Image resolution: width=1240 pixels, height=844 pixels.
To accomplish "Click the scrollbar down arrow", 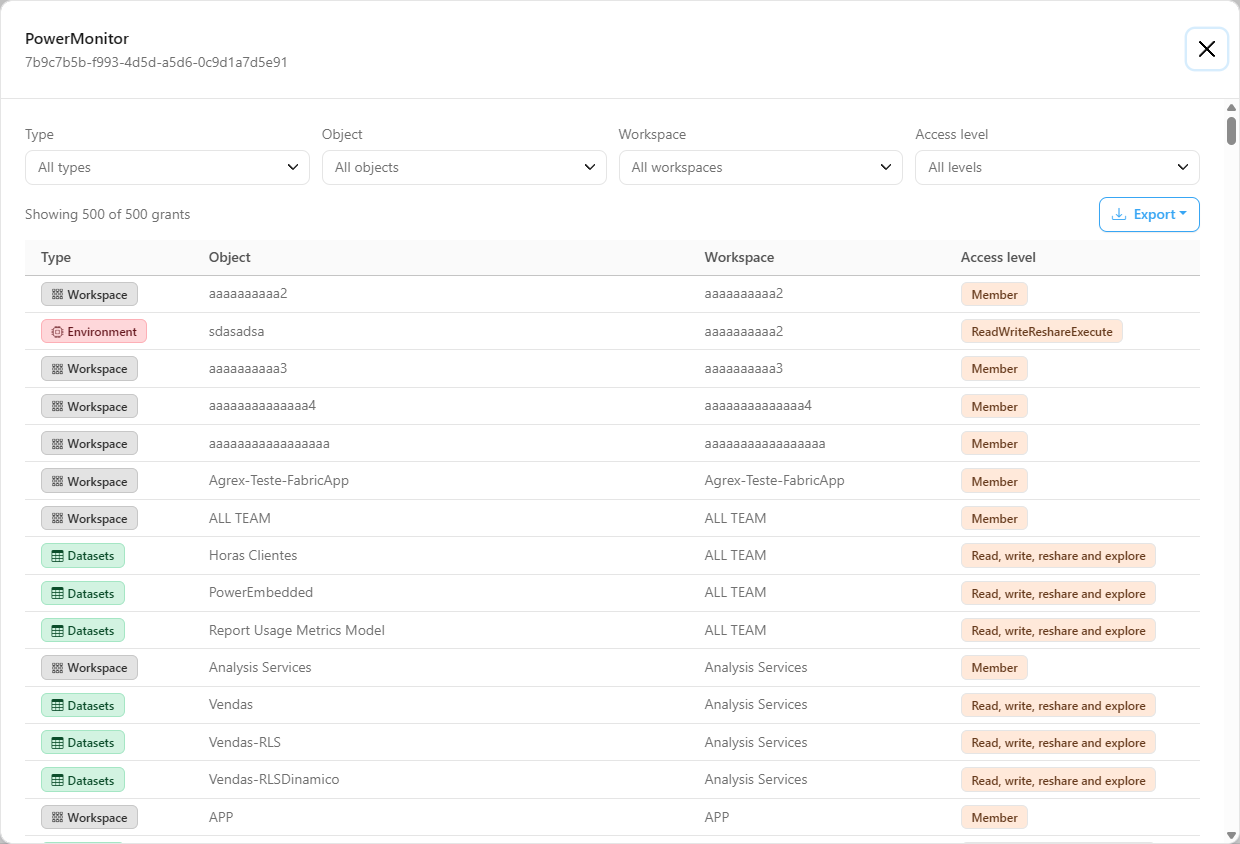I will tap(1231, 835).
